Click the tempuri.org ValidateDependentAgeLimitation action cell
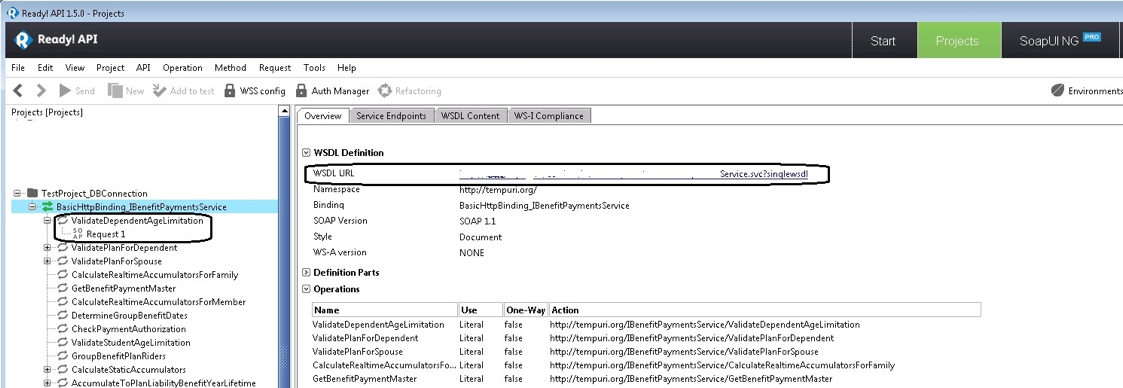 [x=704, y=324]
